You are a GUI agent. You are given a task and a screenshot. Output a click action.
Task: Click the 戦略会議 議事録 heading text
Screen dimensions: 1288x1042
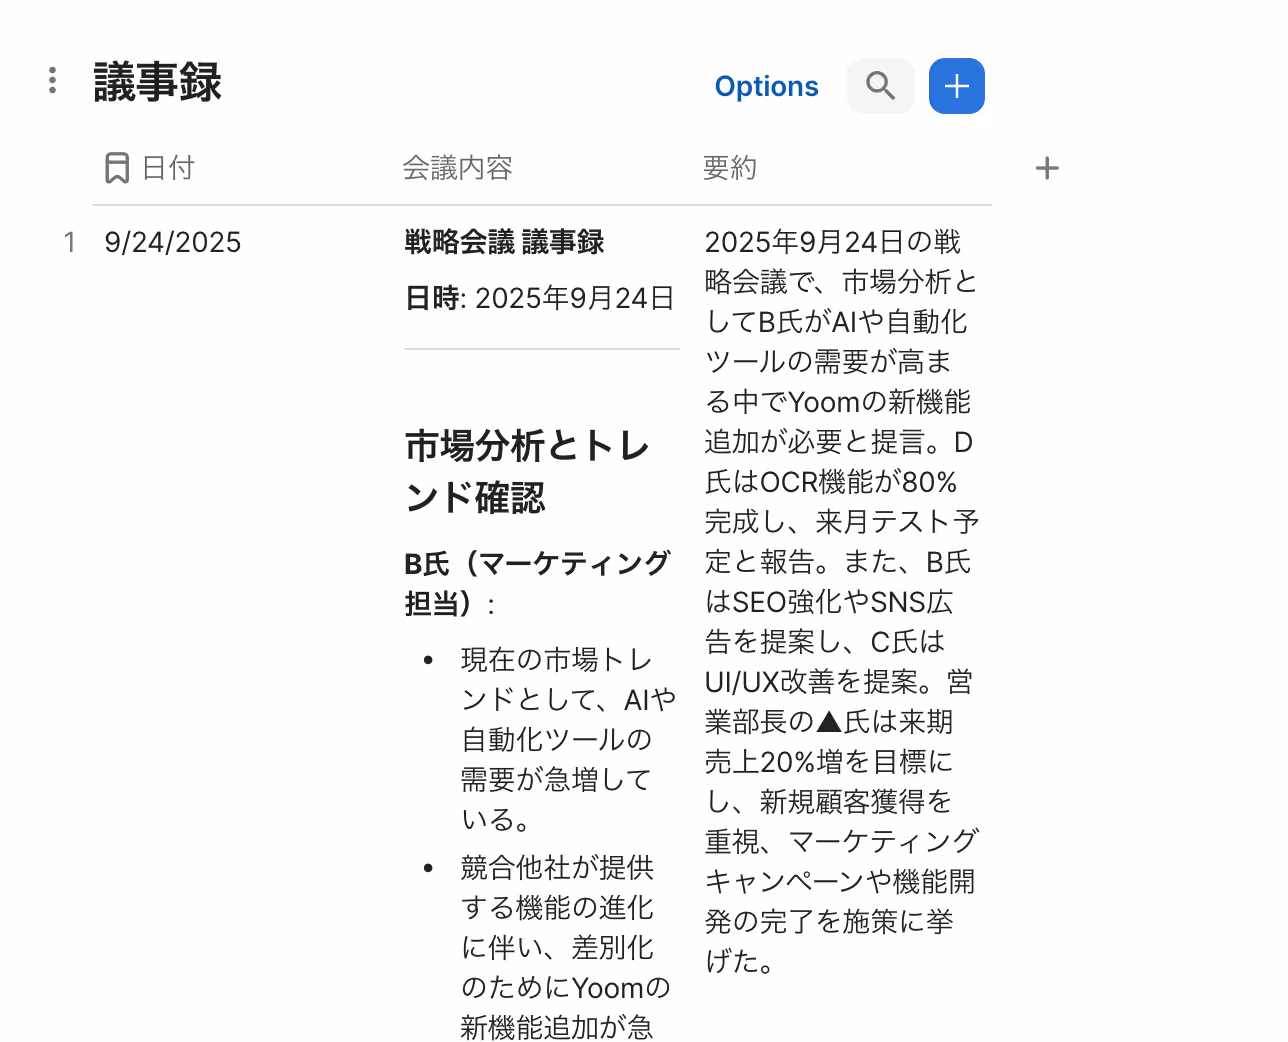coord(504,242)
